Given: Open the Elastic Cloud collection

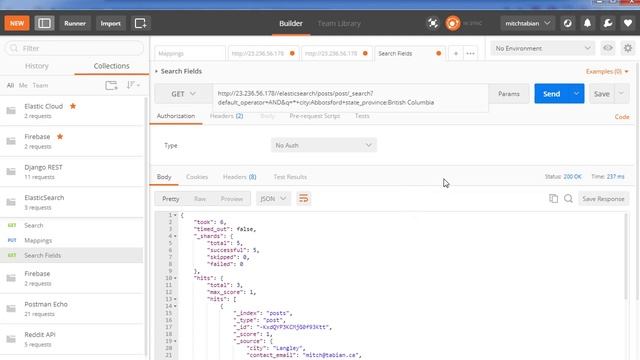Looking at the screenshot, I should (71, 111).
